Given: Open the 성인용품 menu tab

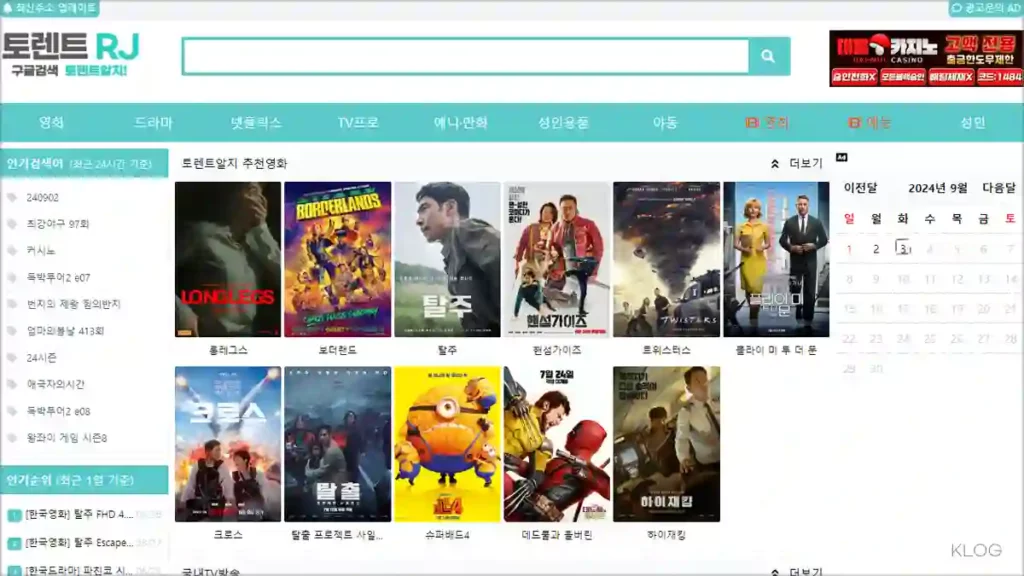Looking at the screenshot, I should tap(563, 122).
